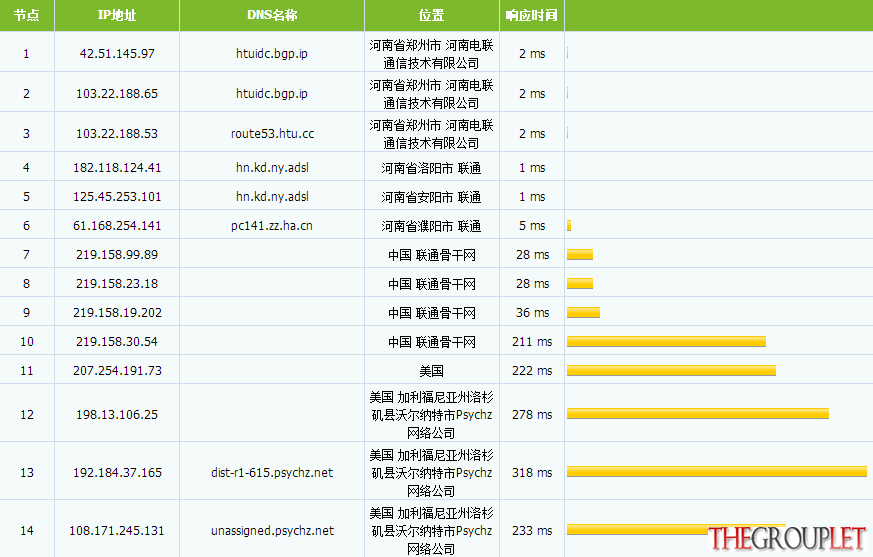This screenshot has width=873, height=557.
Task: Click response time 36 ms
Action: 532,312
